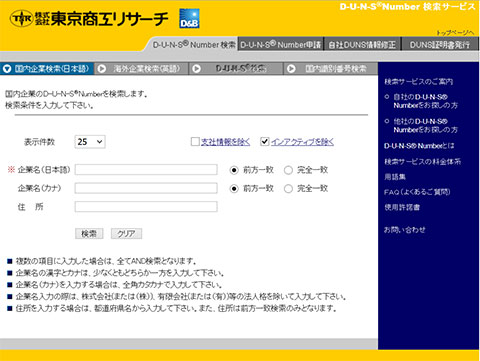Click the TSR Tokyo Shoko Research logo
The height and width of the screenshot is (361, 480).
click(x=89, y=19)
